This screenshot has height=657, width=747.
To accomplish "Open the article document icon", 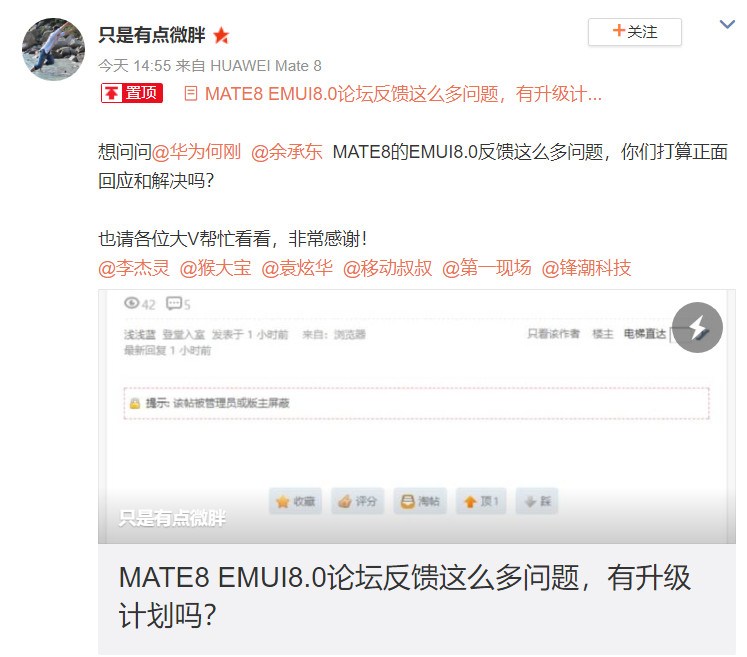I will [x=191, y=93].
